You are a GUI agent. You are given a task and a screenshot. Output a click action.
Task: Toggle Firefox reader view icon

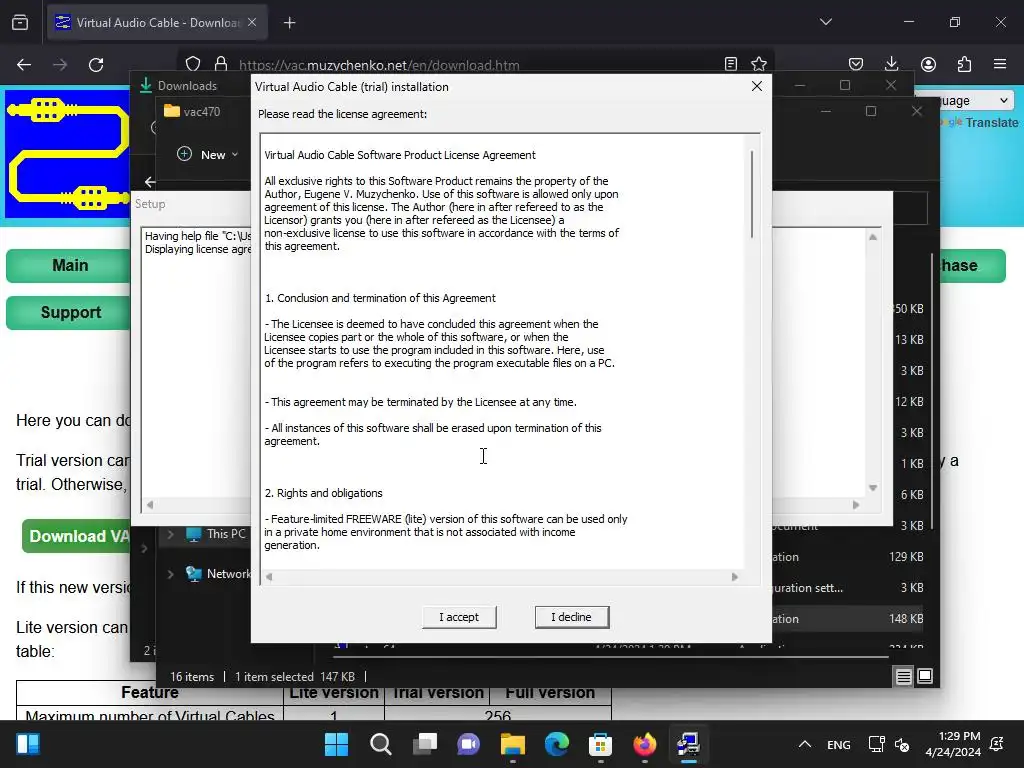point(731,64)
